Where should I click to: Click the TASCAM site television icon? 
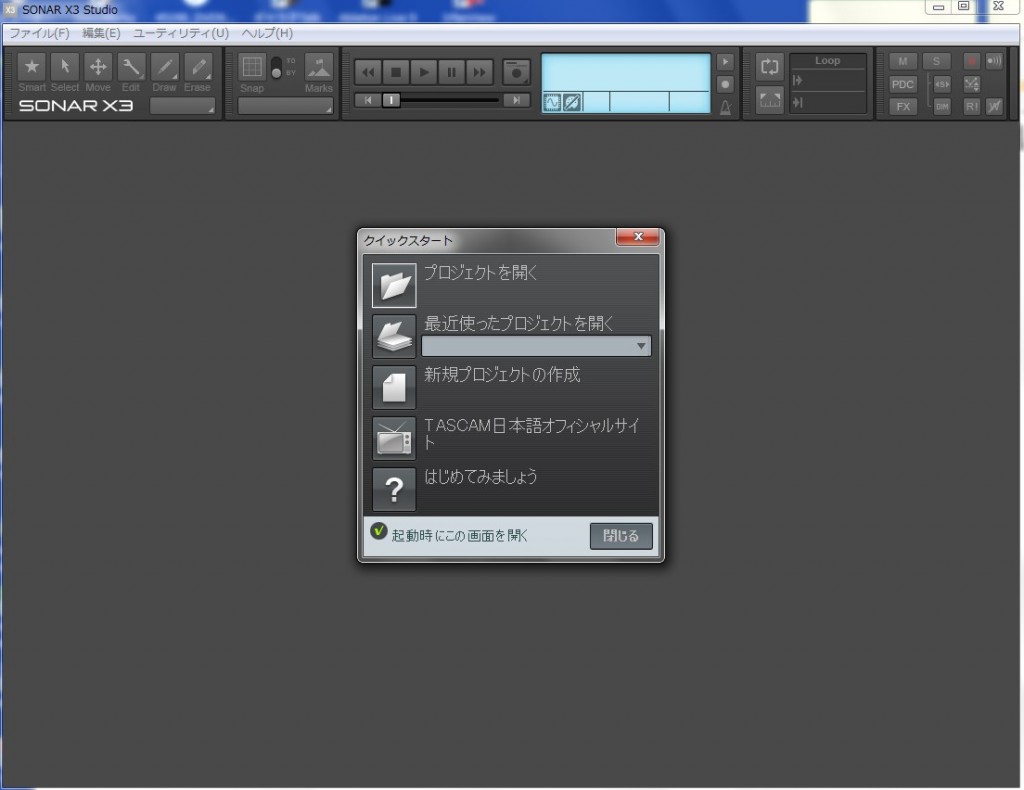point(394,438)
